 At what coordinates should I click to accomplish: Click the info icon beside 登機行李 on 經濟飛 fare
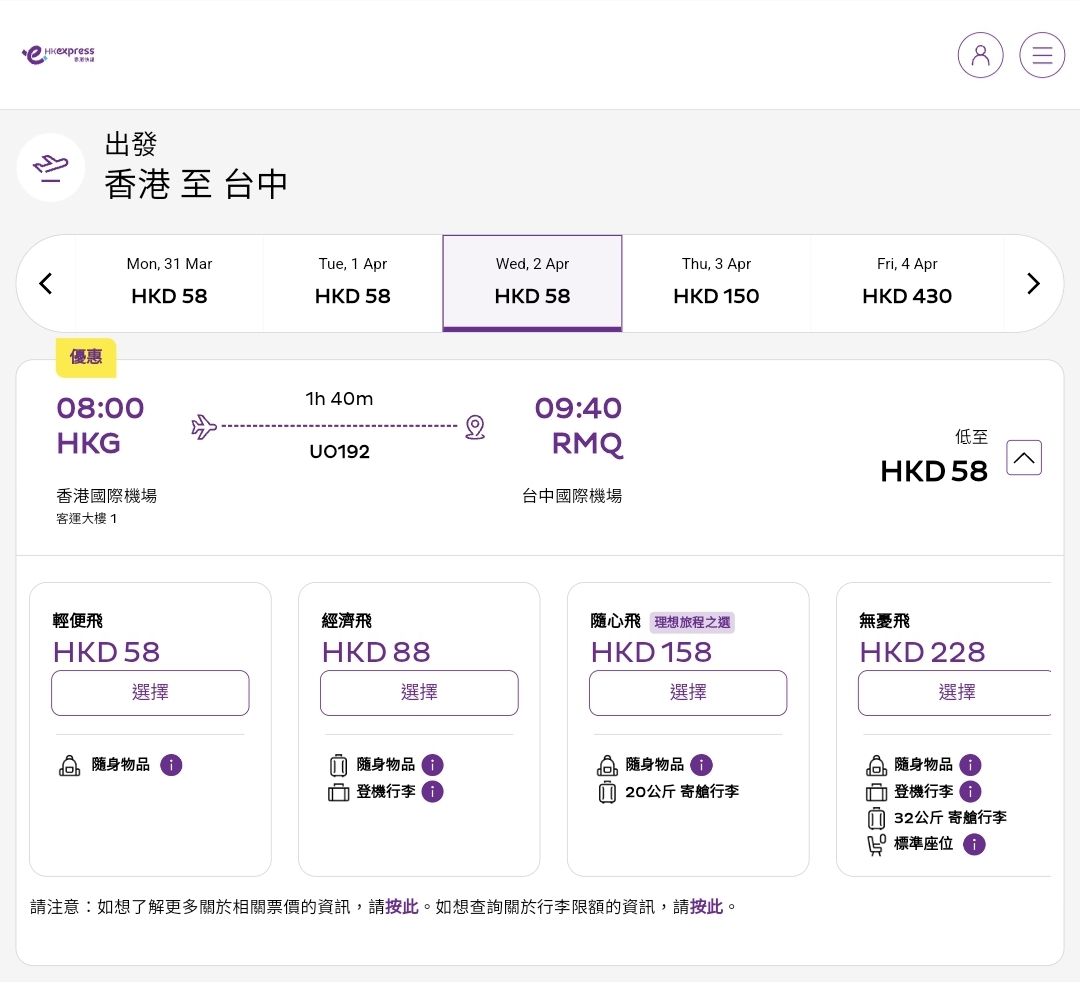click(433, 791)
